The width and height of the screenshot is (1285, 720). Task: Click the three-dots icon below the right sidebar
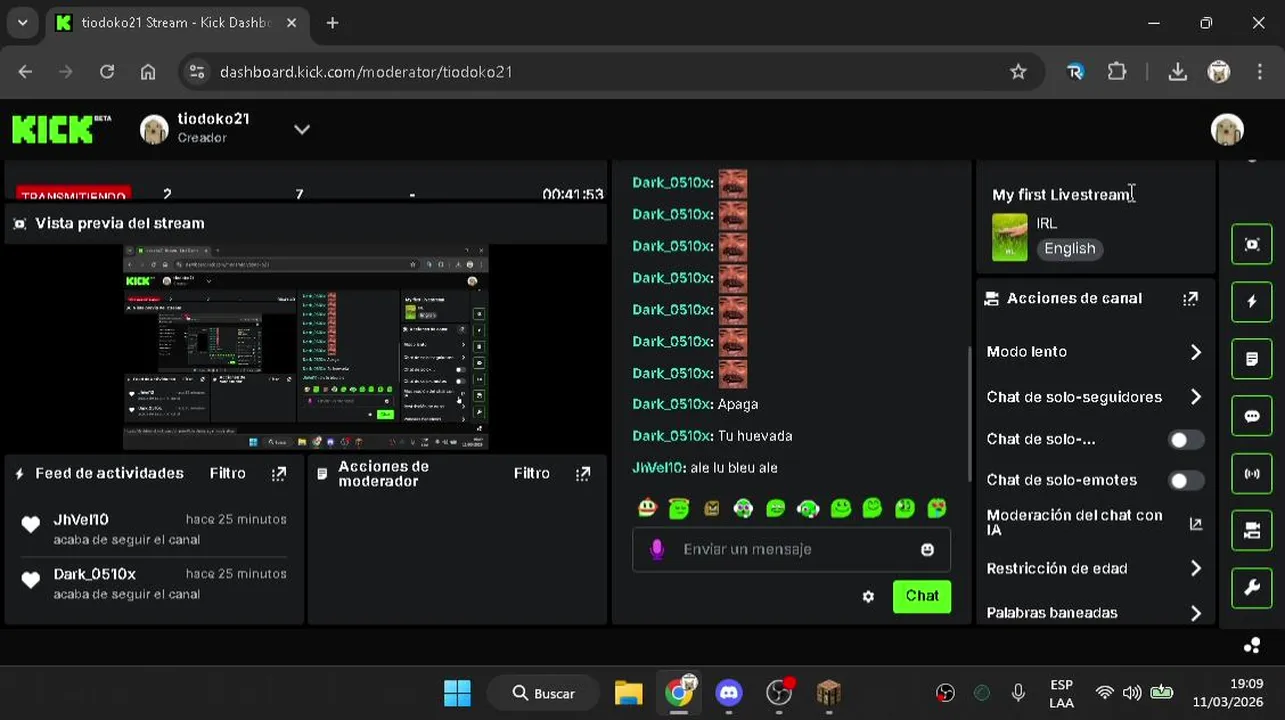click(x=1252, y=645)
